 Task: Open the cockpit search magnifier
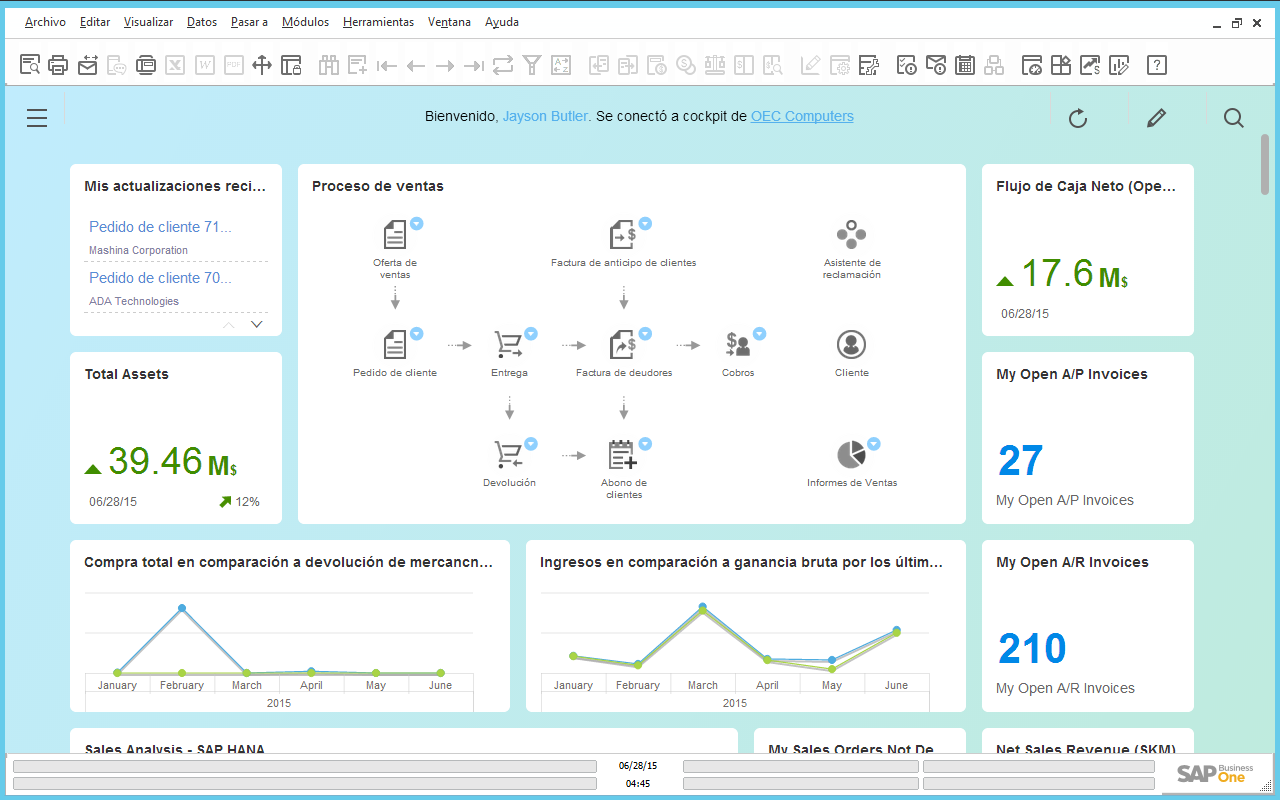pos(1234,118)
